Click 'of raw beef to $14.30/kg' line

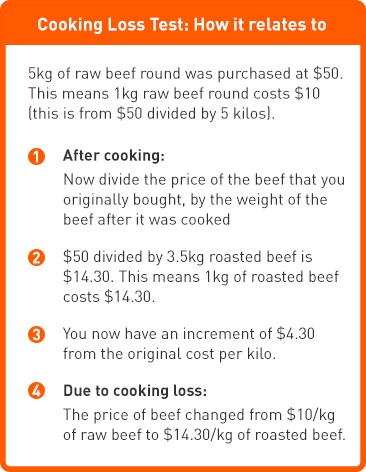[x=204, y=435]
